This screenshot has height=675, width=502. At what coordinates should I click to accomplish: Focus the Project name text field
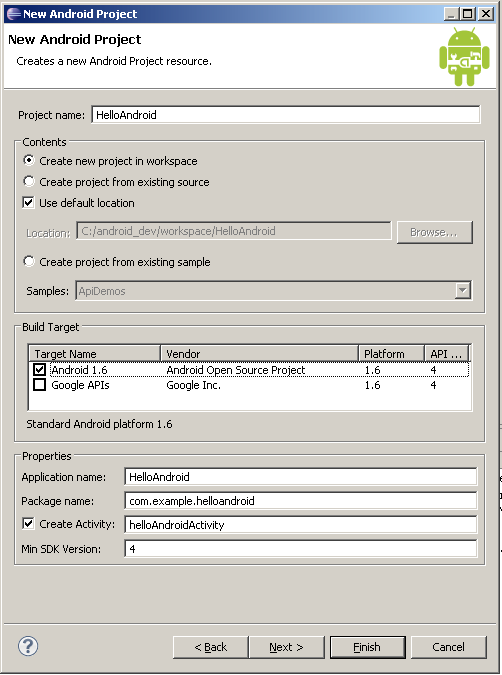tap(286, 115)
